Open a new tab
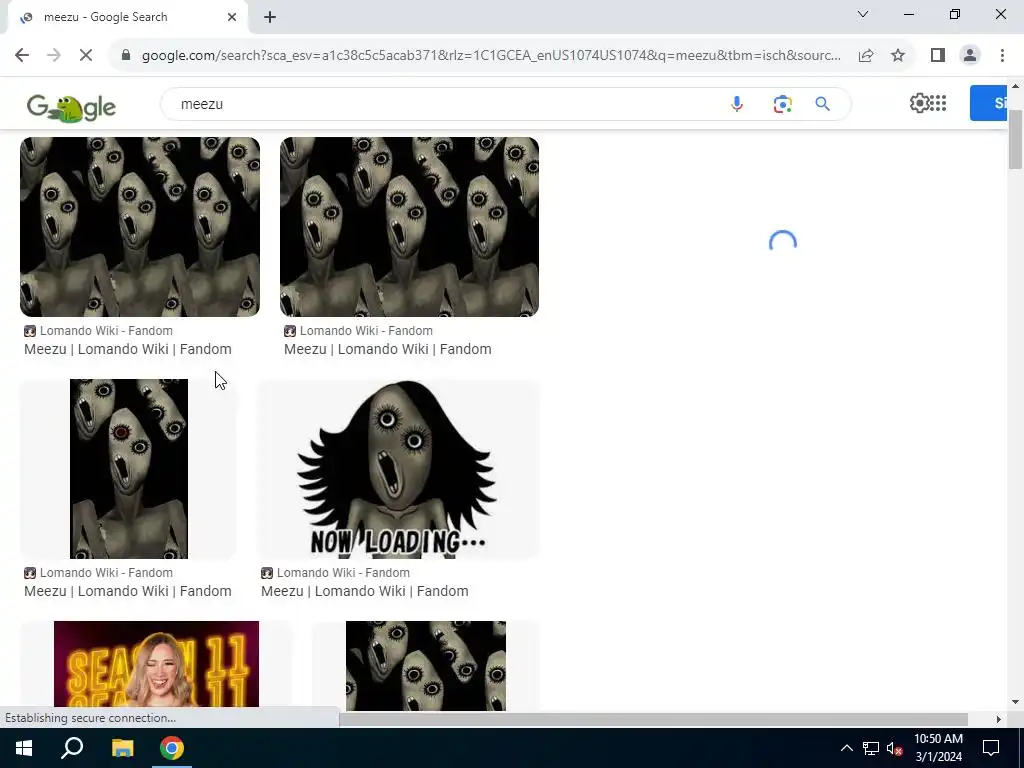 click(x=270, y=18)
